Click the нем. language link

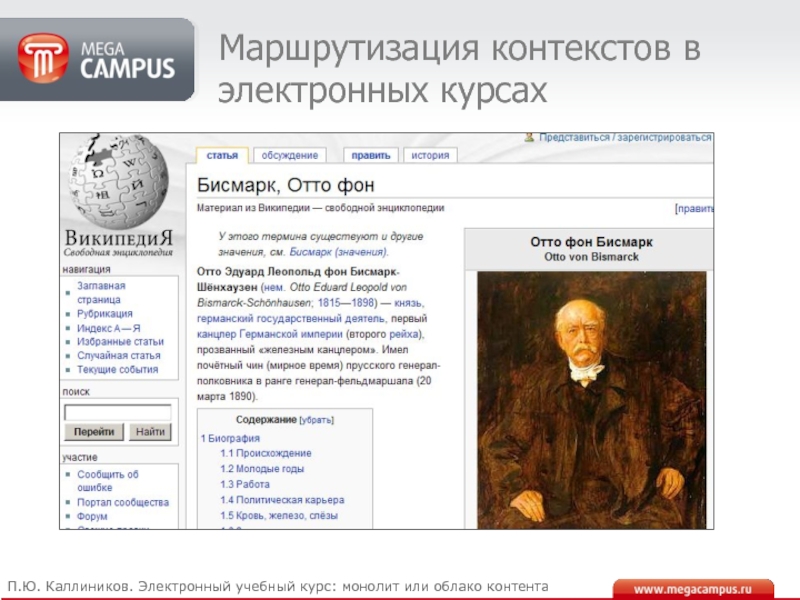[x=274, y=287]
